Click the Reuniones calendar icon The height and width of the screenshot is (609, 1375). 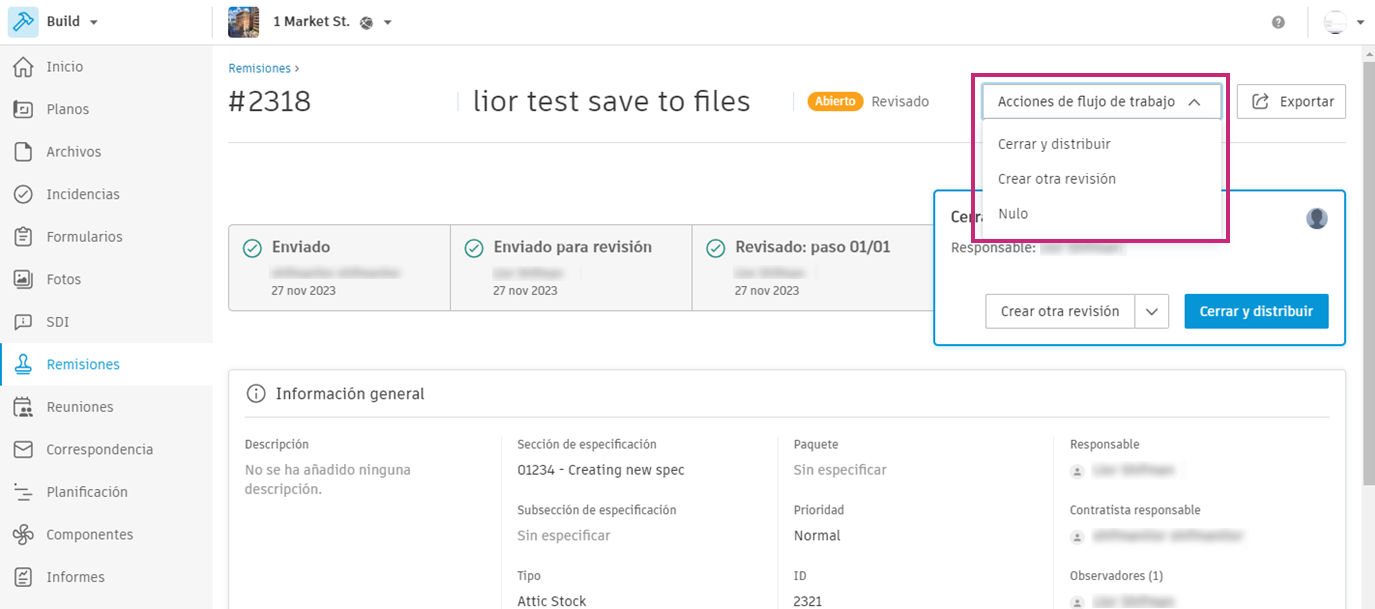(23, 407)
